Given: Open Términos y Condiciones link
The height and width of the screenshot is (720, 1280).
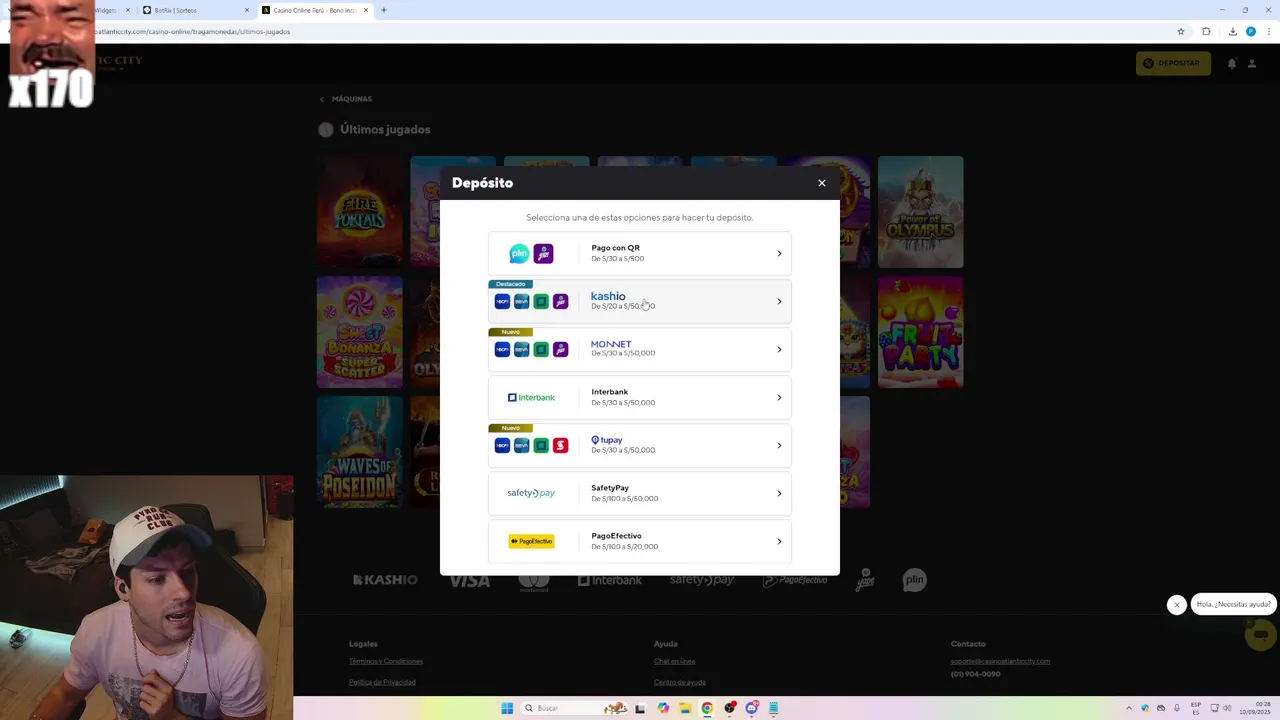Looking at the screenshot, I should tap(386, 661).
